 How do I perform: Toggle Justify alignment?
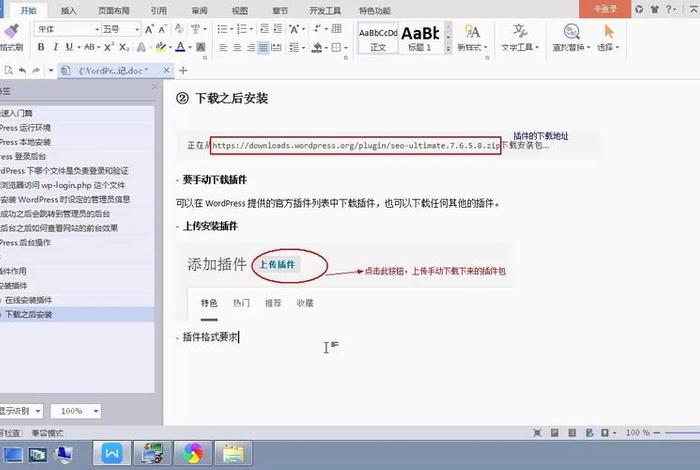[x=263, y=47]
